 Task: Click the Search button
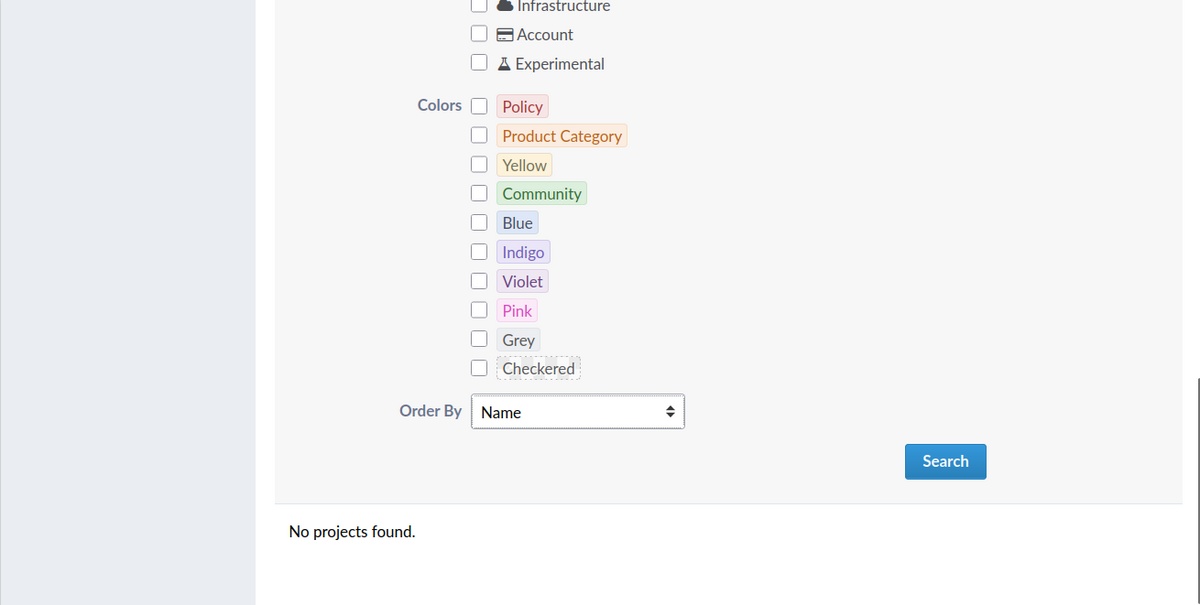coord(945,462)
